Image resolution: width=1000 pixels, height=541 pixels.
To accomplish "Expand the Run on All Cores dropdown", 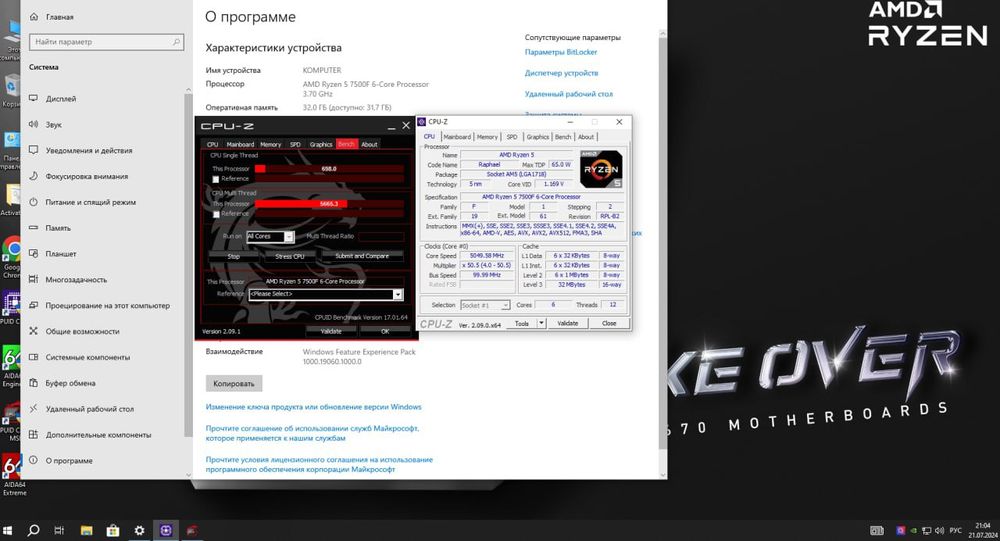I will point(289,237).
